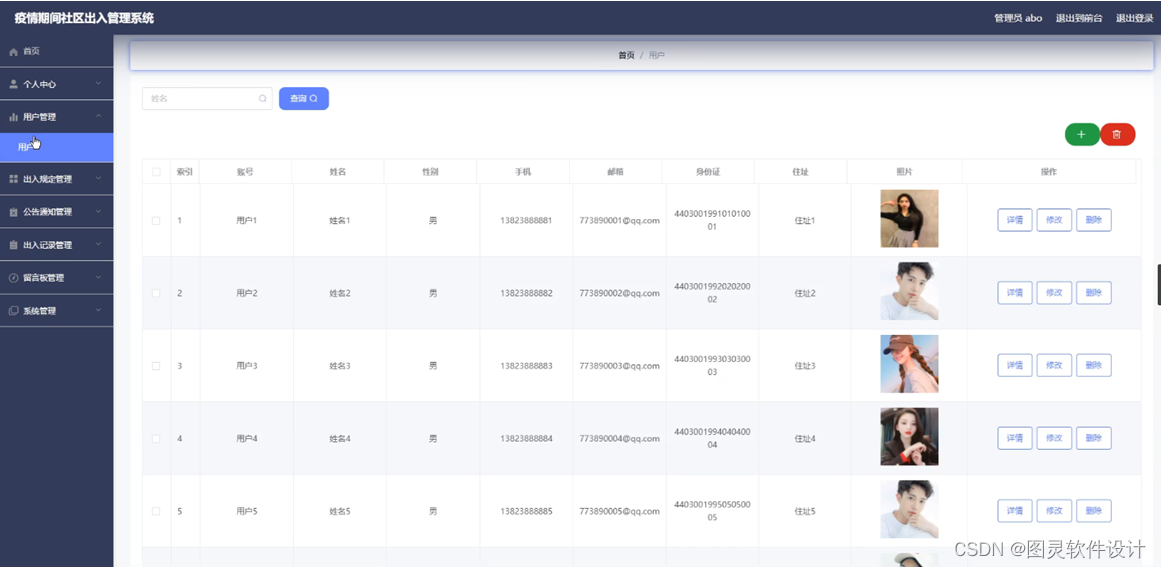1161x568 pixels.
Task: Click the clipboard icon beside 公告通知管理
Action: click(13, 212)
